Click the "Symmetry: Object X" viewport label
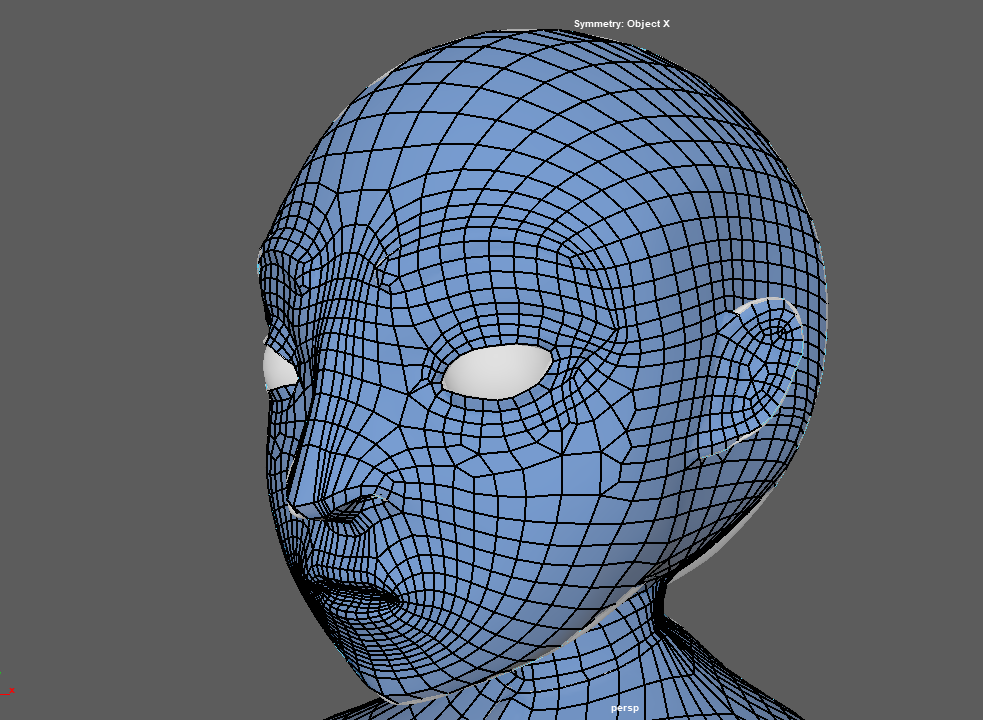 point(621,24)
